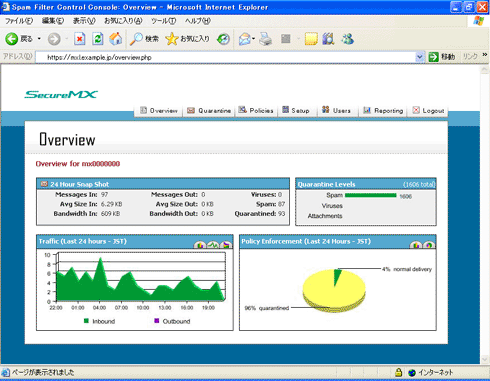The width and height of the screenshot is (490, 381).
Task: Open the ファイル(F) menu
Action: (x=19, y=21)
